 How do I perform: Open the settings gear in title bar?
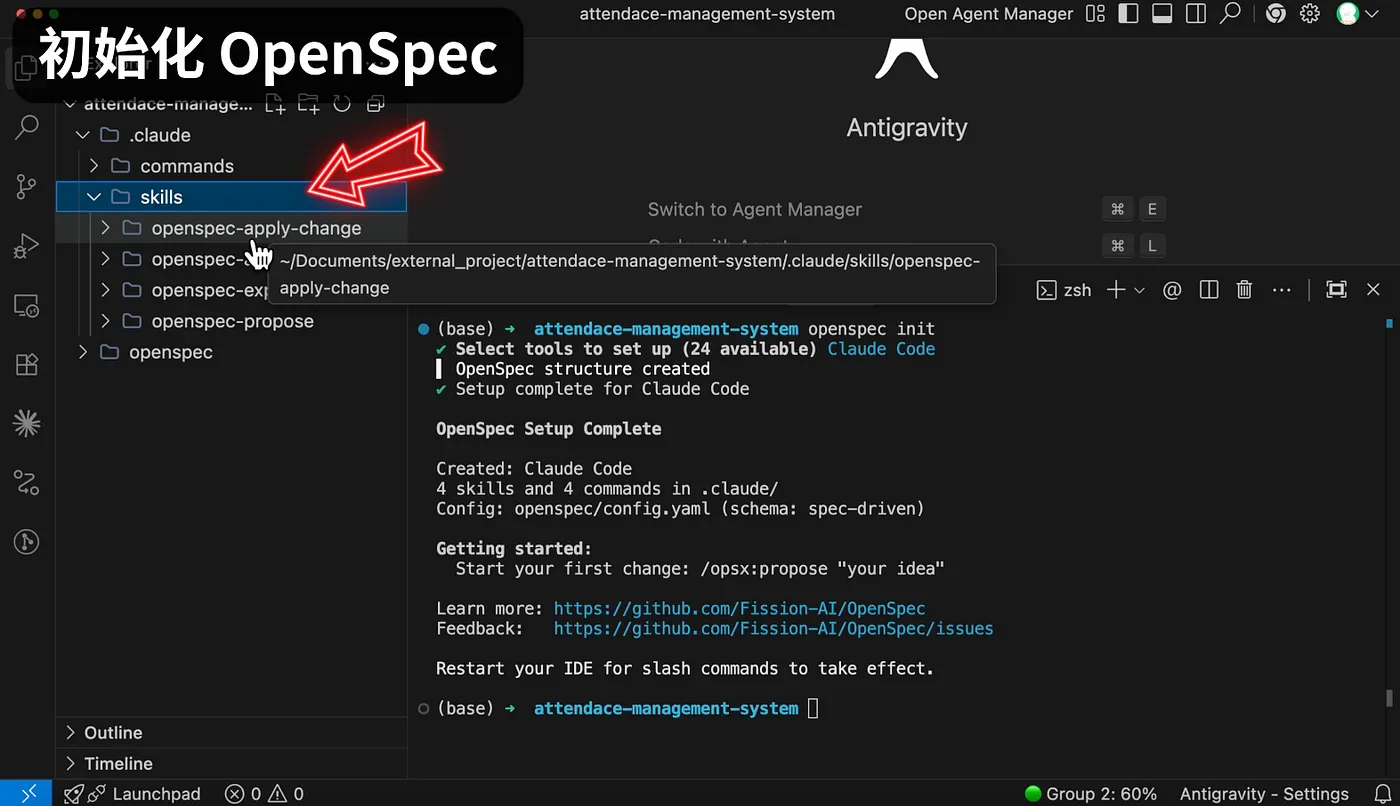1310,14
